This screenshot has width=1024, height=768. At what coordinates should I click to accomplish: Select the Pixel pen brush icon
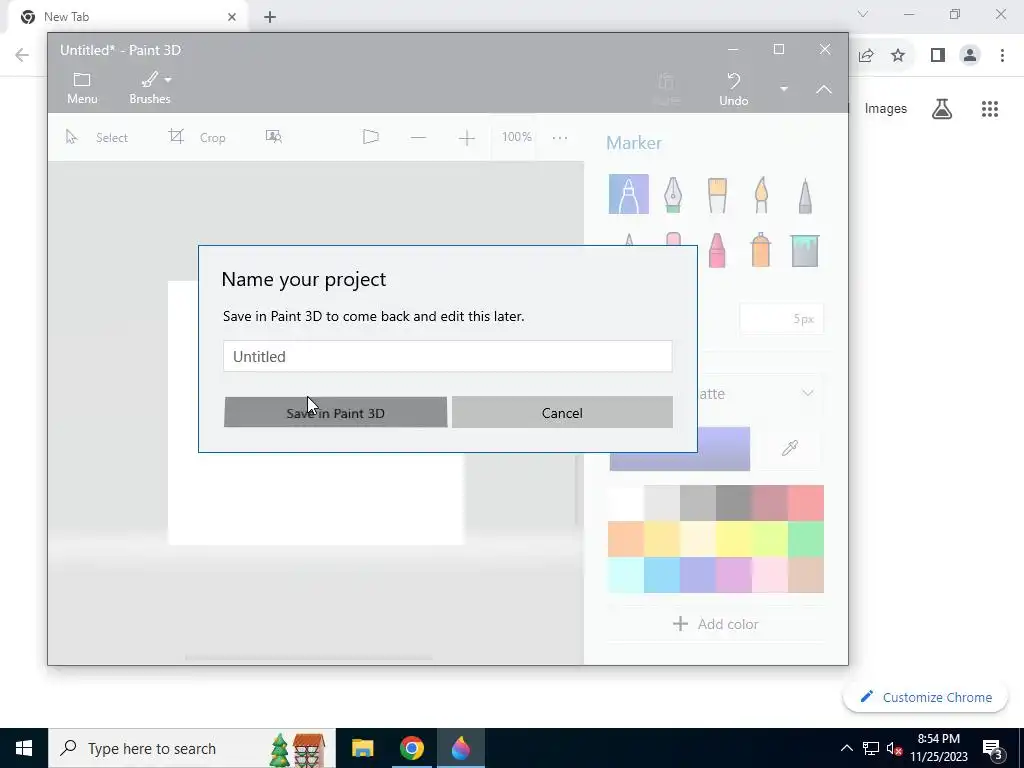coord(805,195)
